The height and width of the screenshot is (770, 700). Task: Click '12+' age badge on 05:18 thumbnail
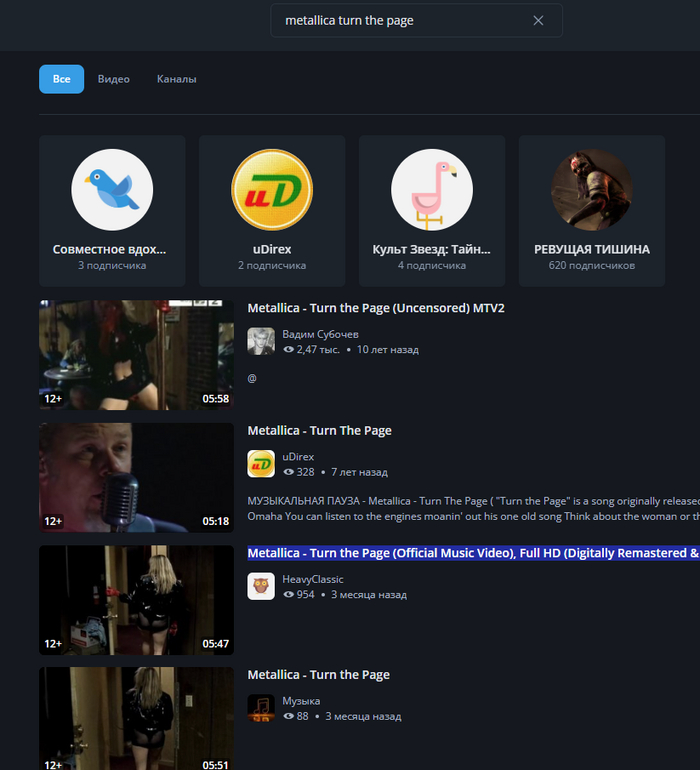point(53,522)
